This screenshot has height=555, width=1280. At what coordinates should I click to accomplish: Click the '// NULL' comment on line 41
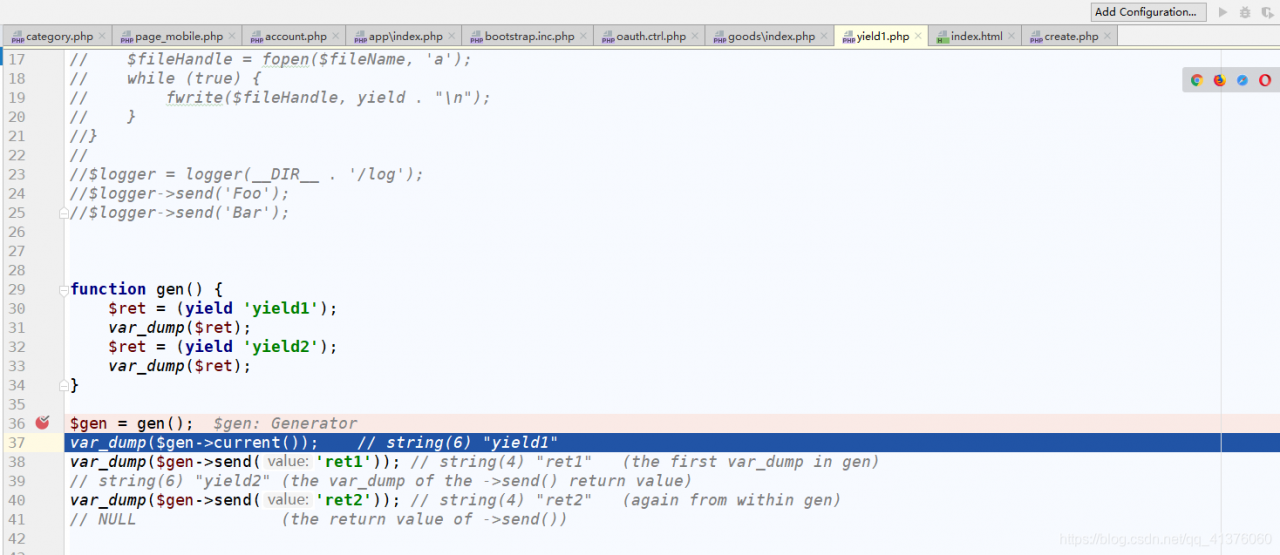click(102, 519)
